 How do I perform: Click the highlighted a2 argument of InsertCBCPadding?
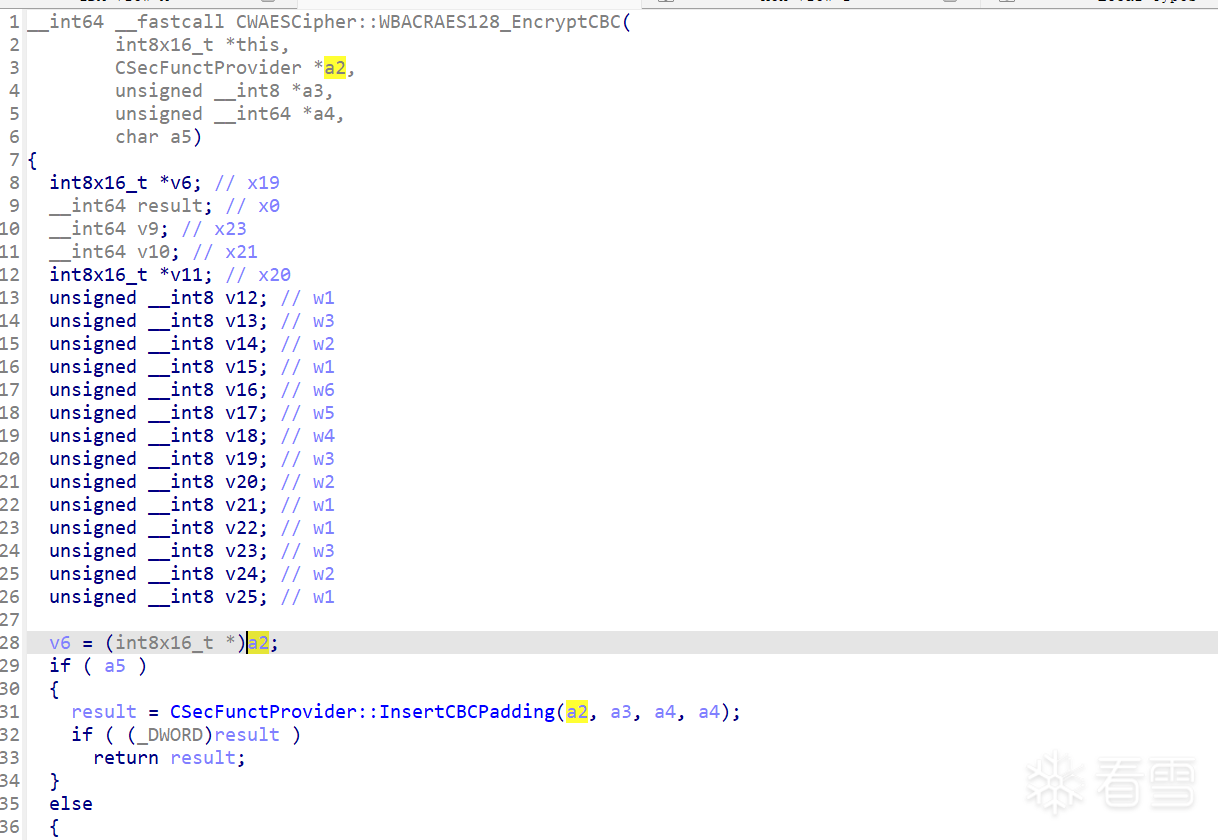pos(577,711)
